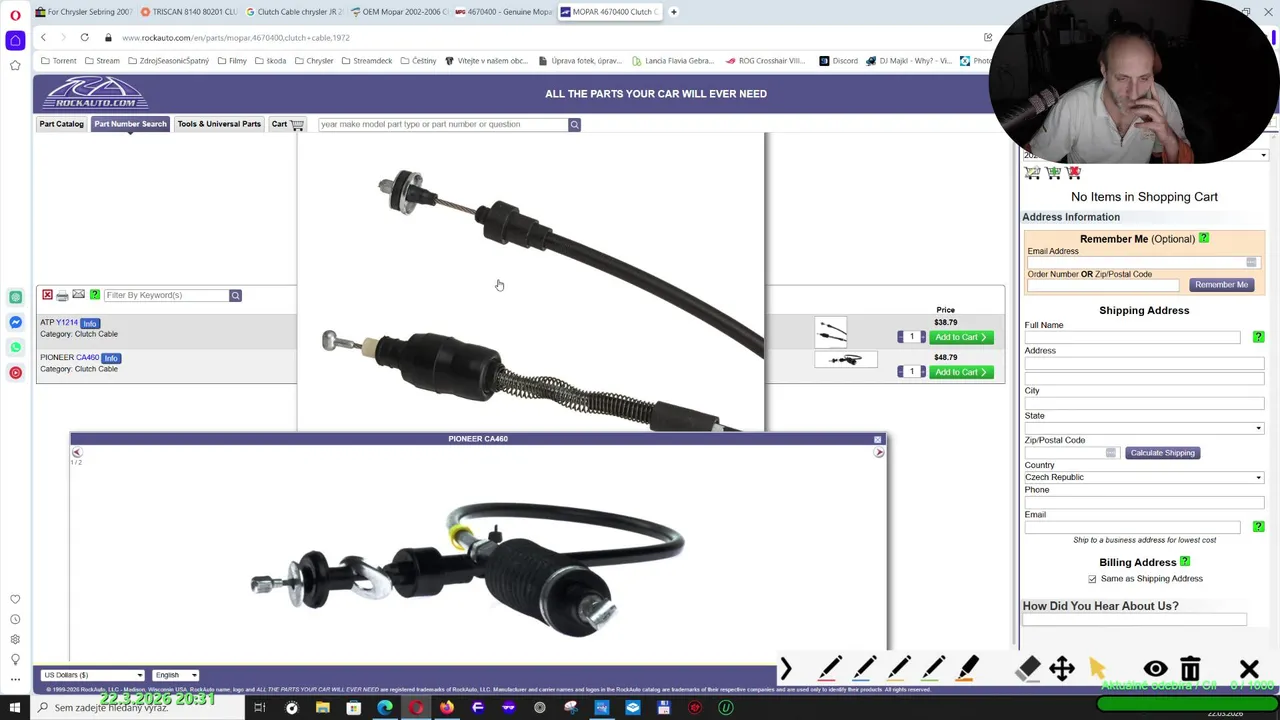Open a new browser tab
This screenshot has height=720, width=1280.
click(673, 12)
